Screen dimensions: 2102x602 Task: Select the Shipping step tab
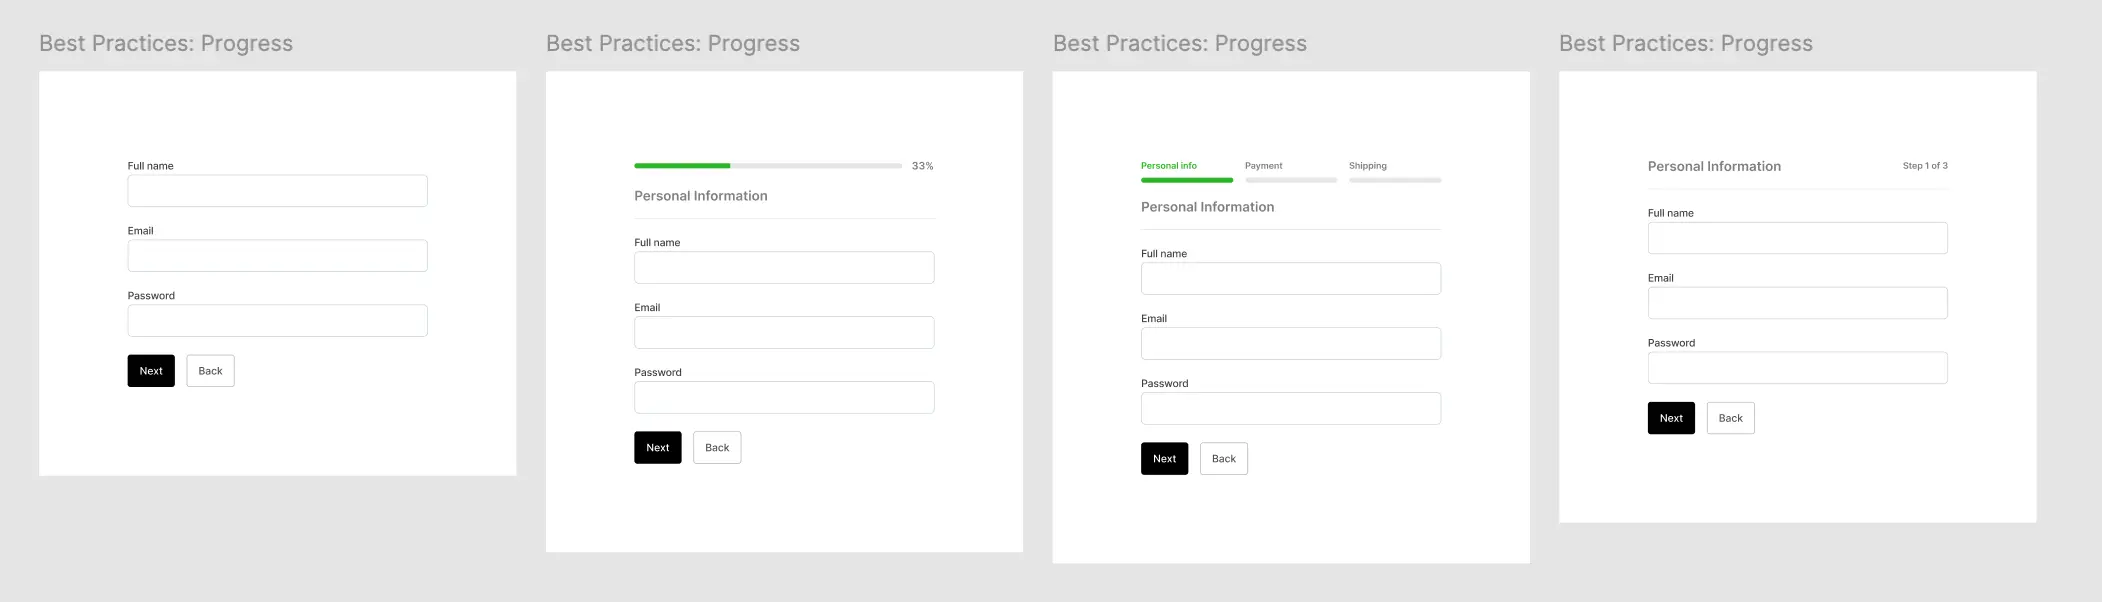pos(1395,171)
